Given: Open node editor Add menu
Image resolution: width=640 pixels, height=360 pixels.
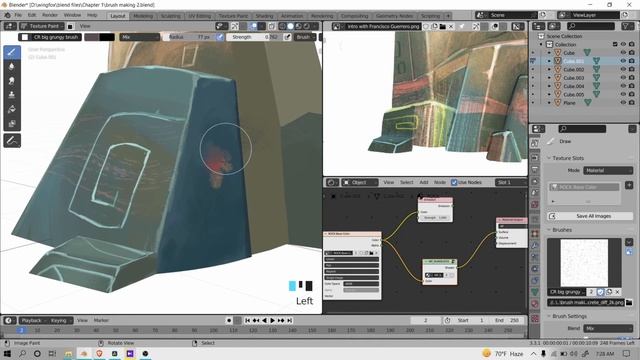Looking at the screenshot, I should (424, 182).
